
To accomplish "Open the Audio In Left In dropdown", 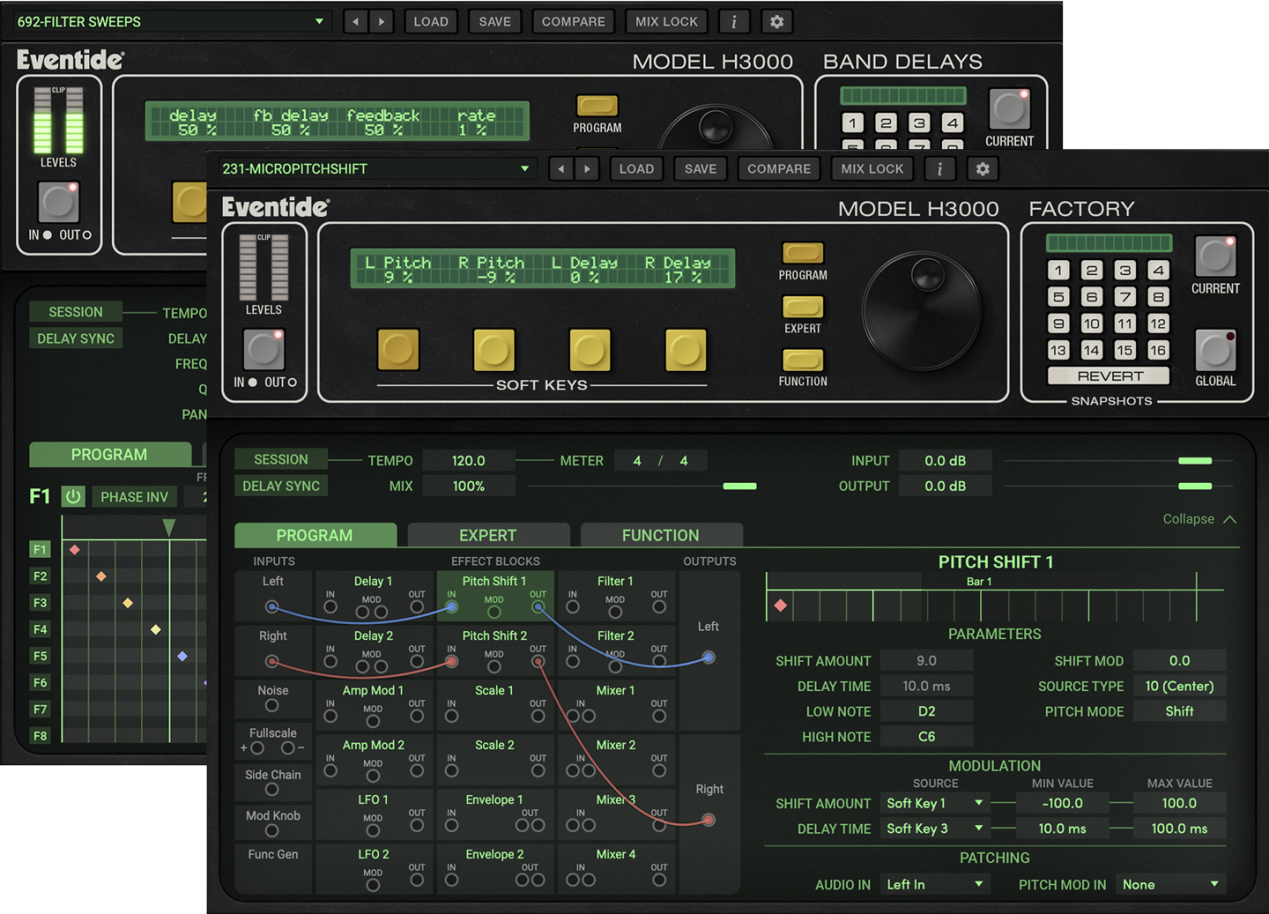I will click(x=934, y=885).
